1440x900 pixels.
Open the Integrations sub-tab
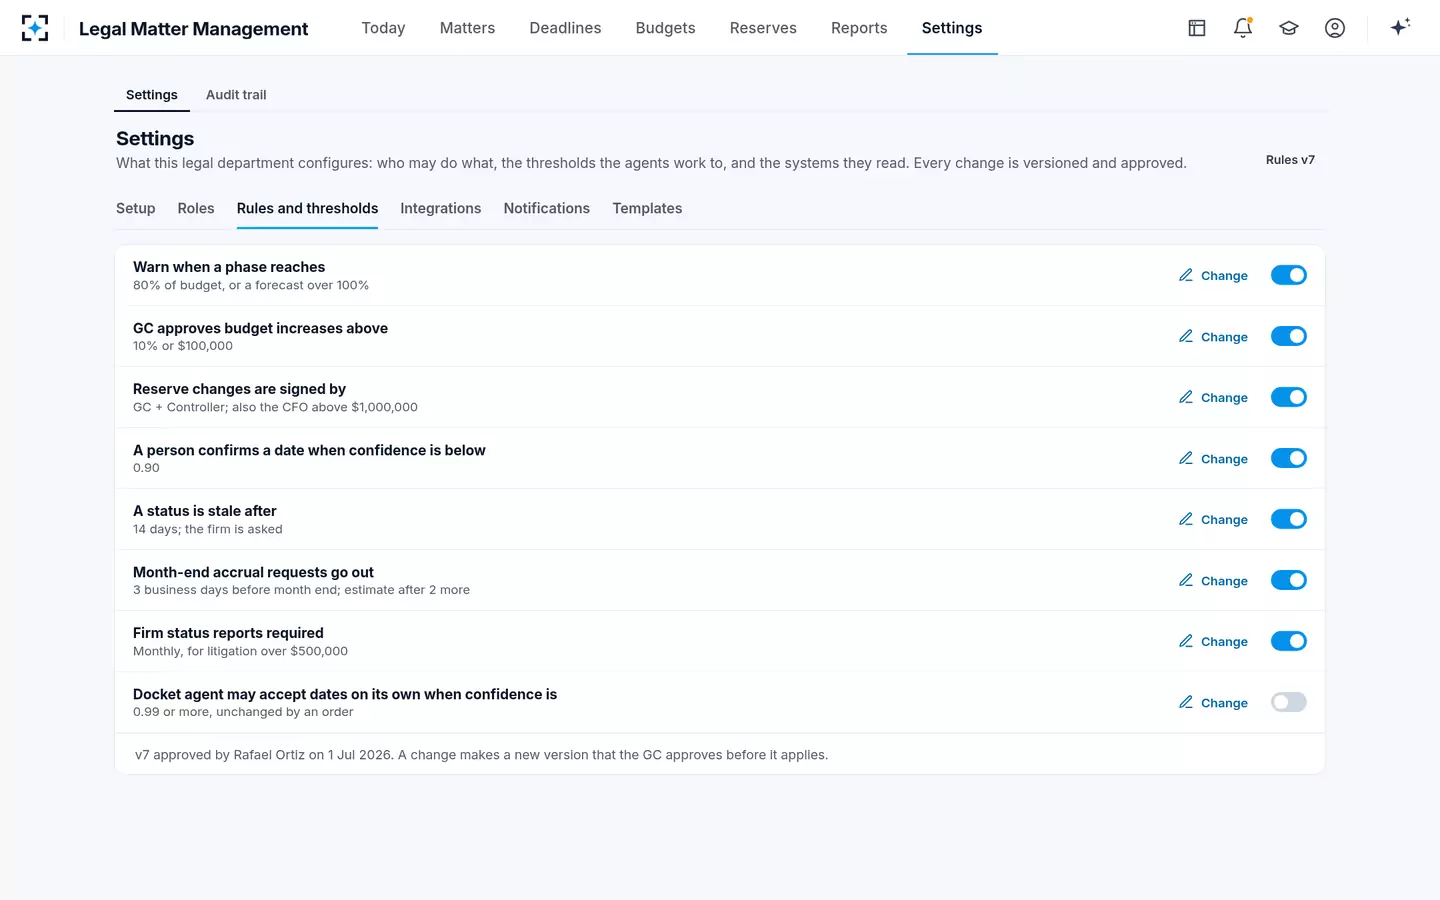[x=441, y=208]
